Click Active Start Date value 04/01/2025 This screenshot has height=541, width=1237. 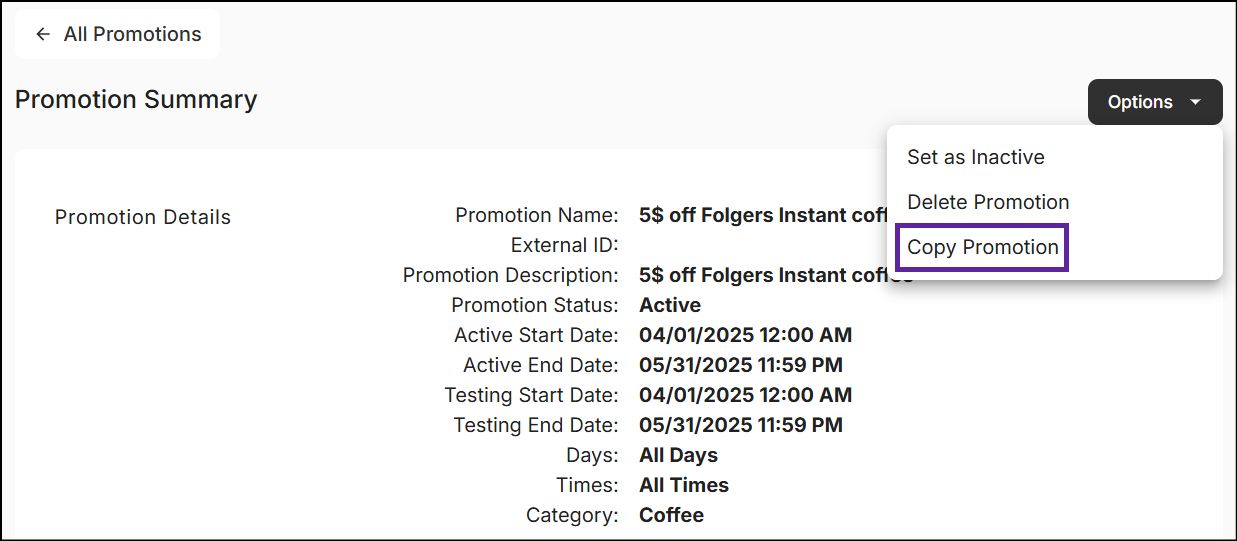tap(745, 335)
